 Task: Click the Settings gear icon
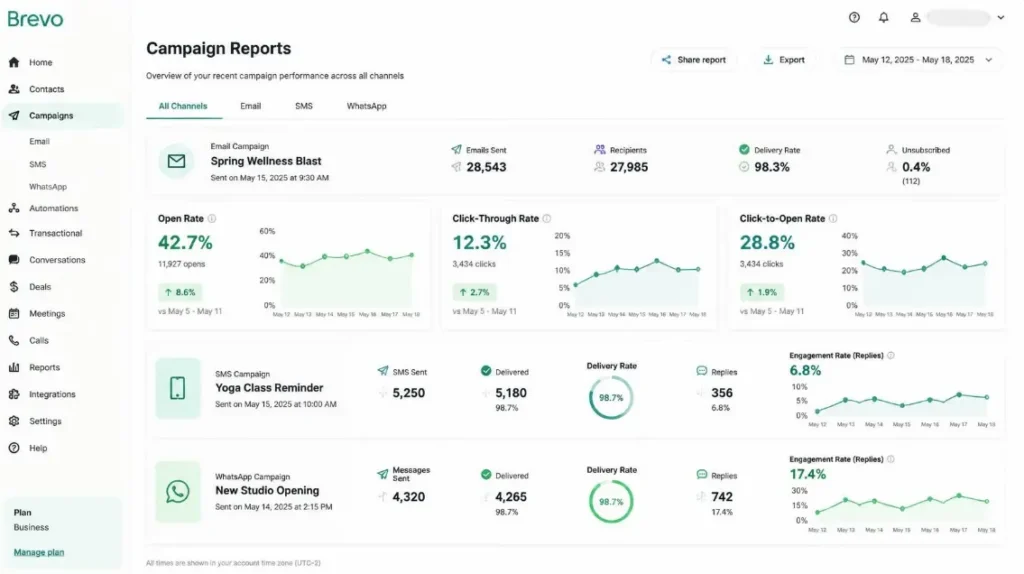click(14, 421)
